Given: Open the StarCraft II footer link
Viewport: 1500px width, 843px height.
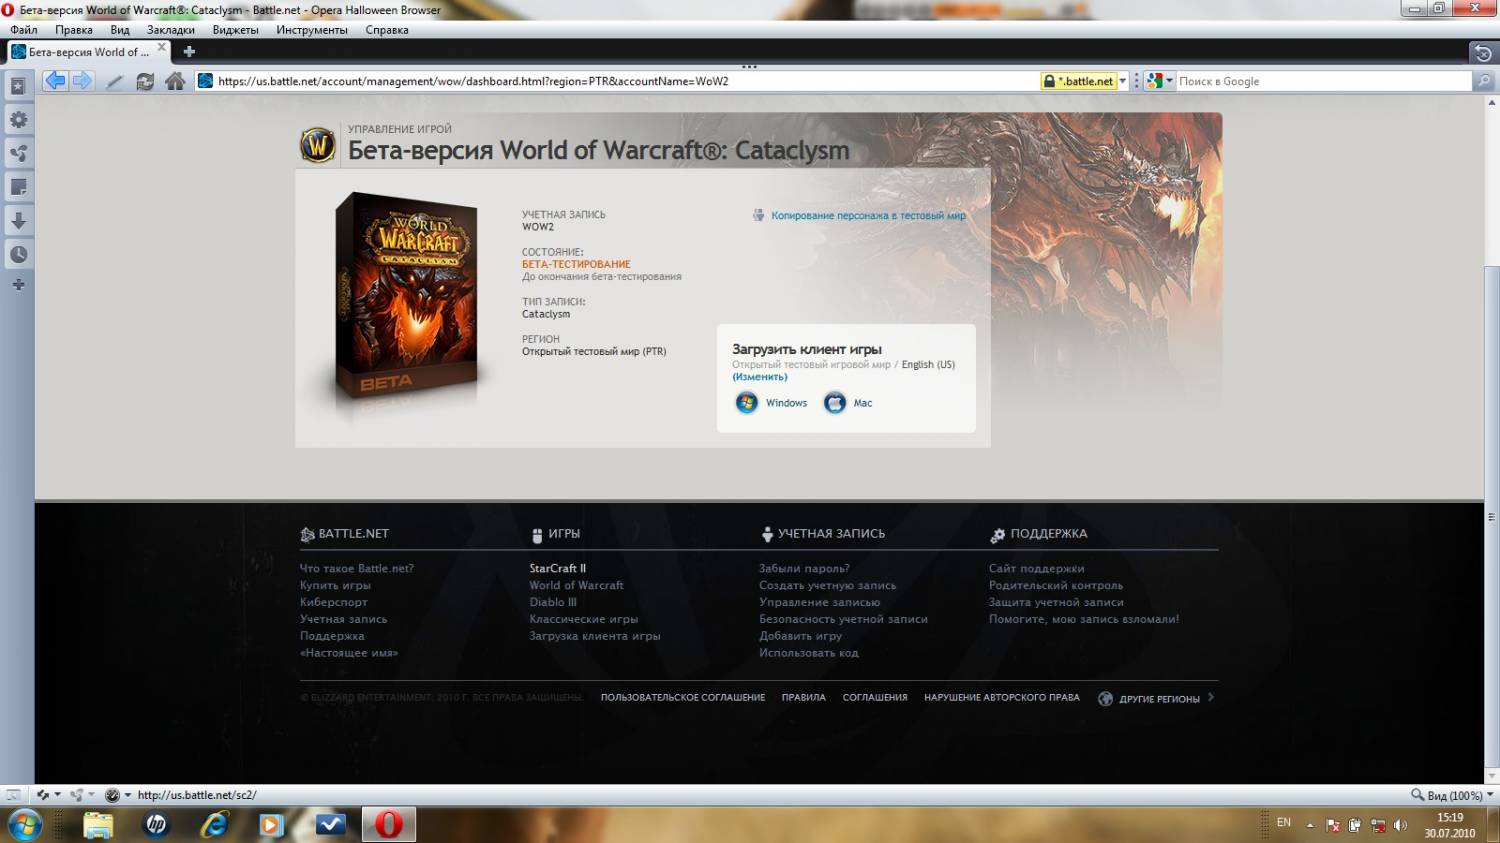Looking at the screenshot, I should pyautogui.click(x=557, y=568).
